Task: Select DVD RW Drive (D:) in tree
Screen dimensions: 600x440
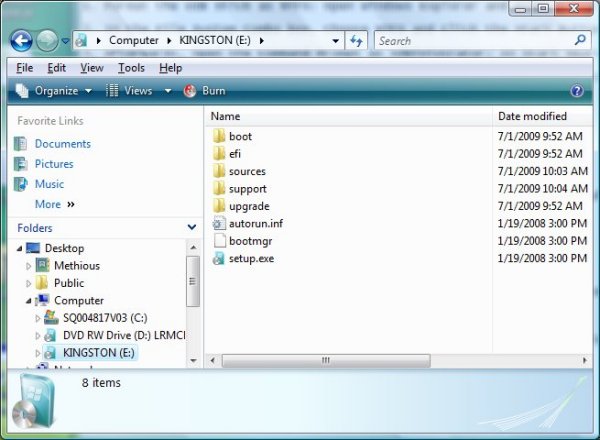Action: (x=124, y=336)
